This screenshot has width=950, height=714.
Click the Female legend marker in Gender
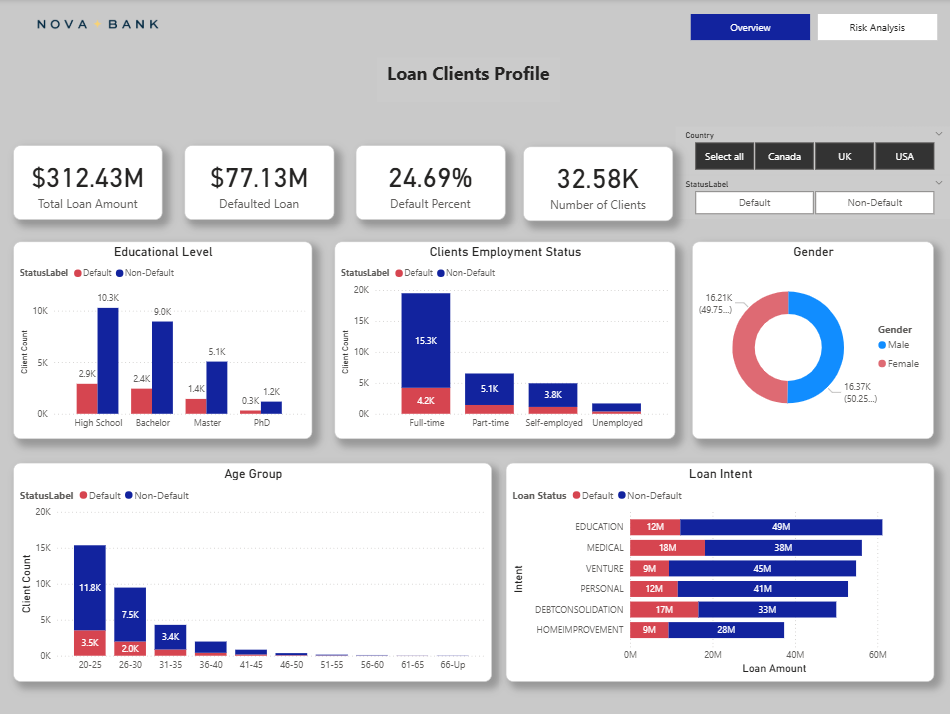point(882,364)
